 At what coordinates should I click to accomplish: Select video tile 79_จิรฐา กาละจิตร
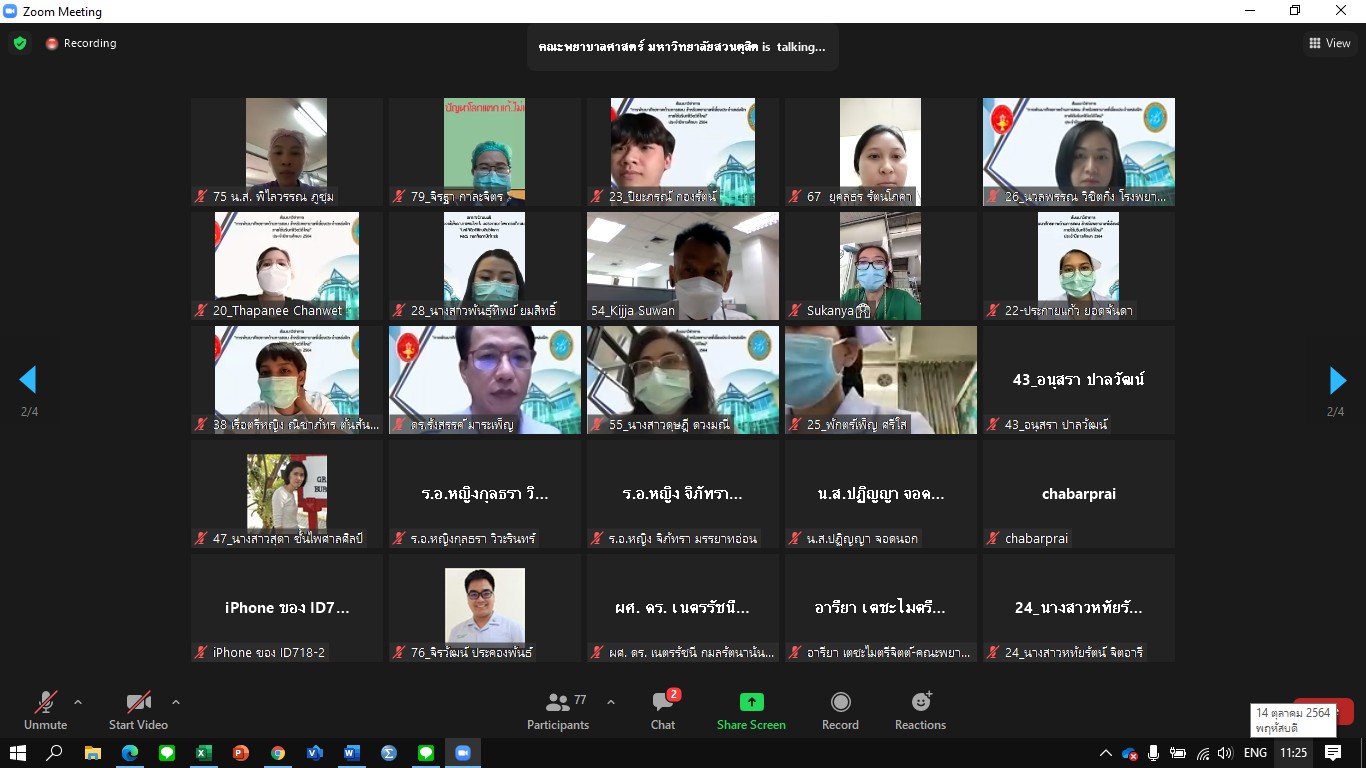(485, 152)
